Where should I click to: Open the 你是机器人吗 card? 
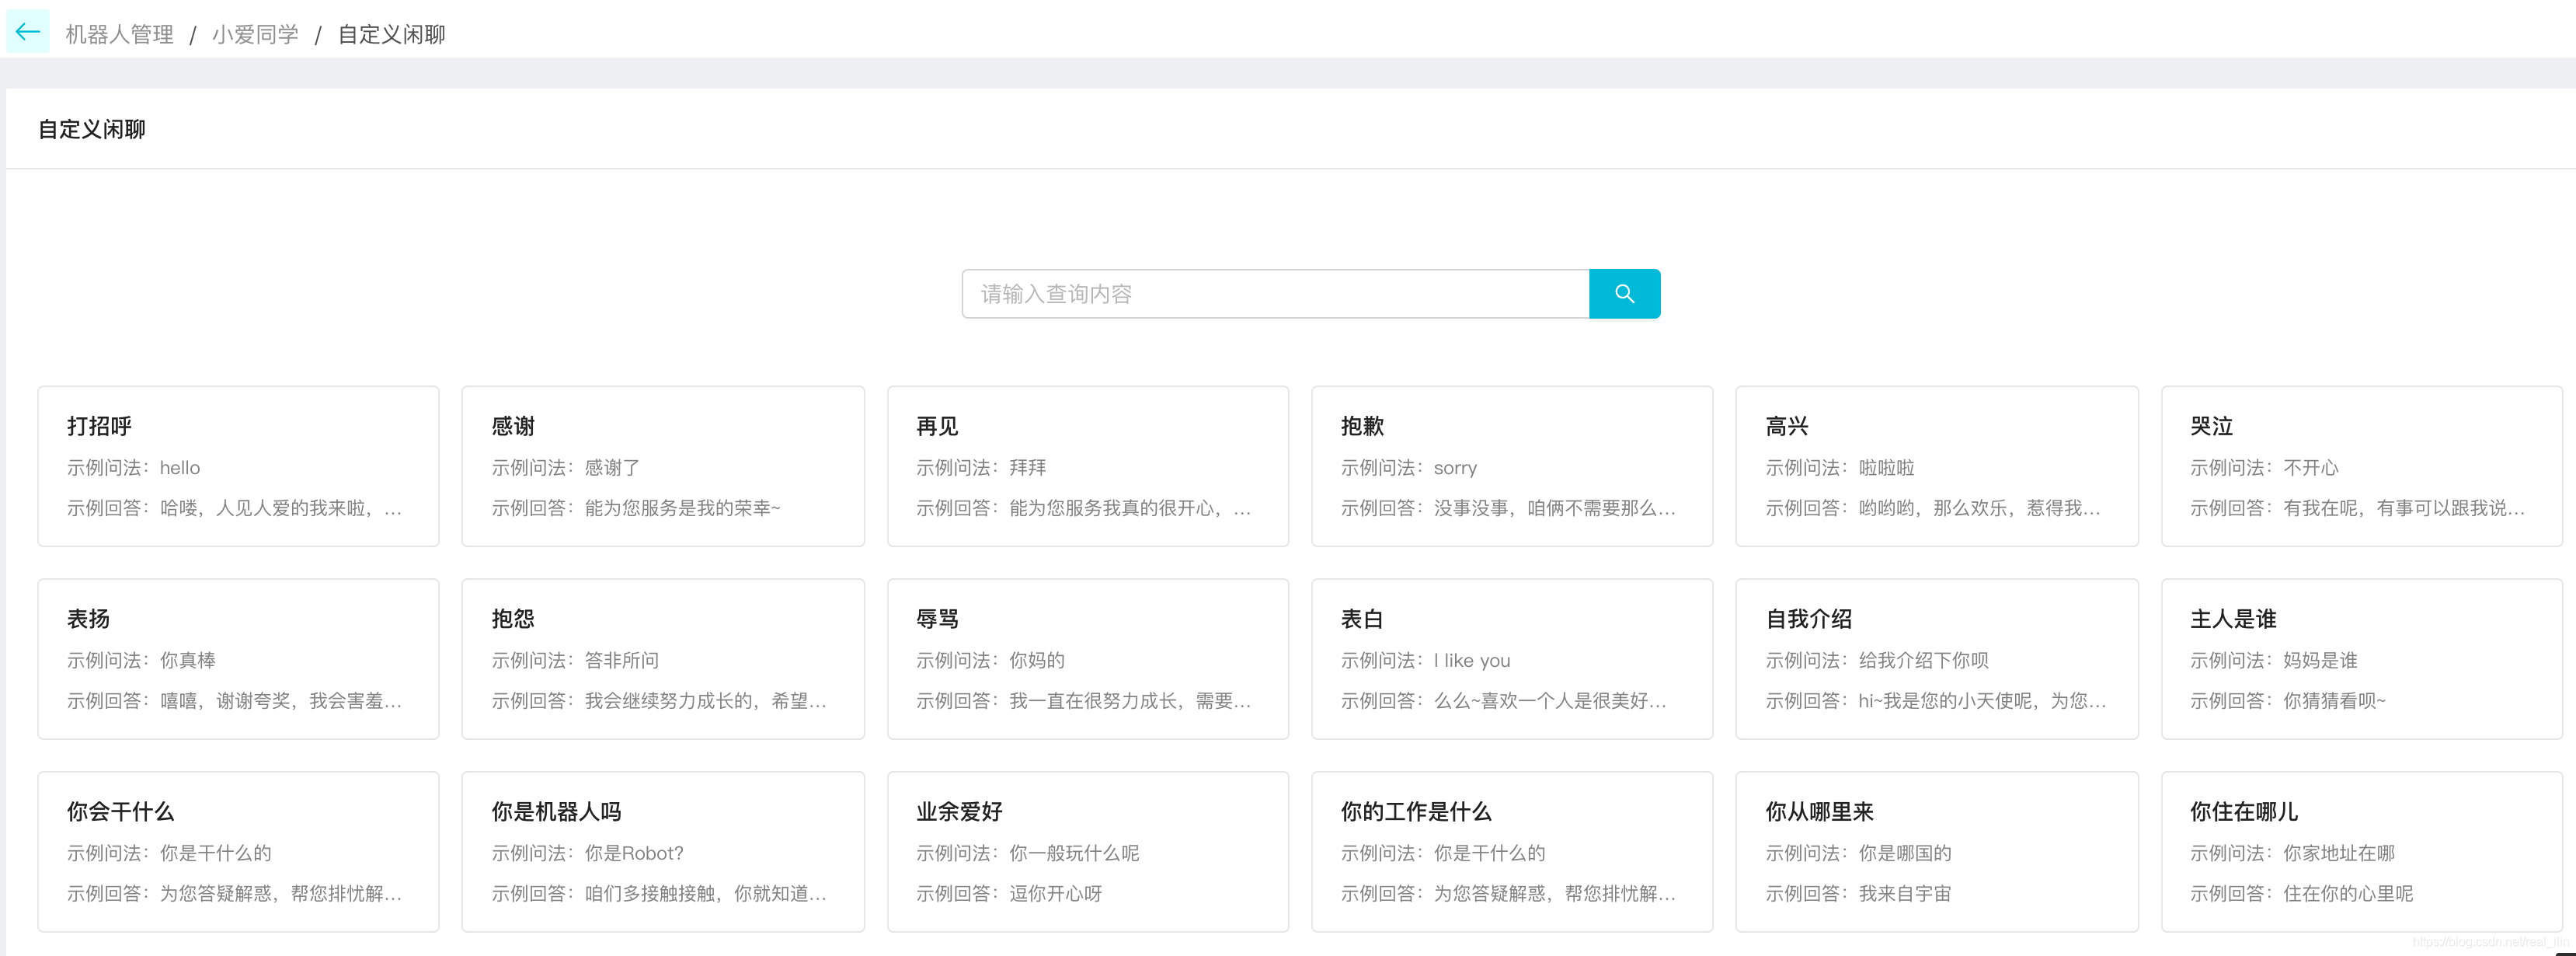coord(663,852)
